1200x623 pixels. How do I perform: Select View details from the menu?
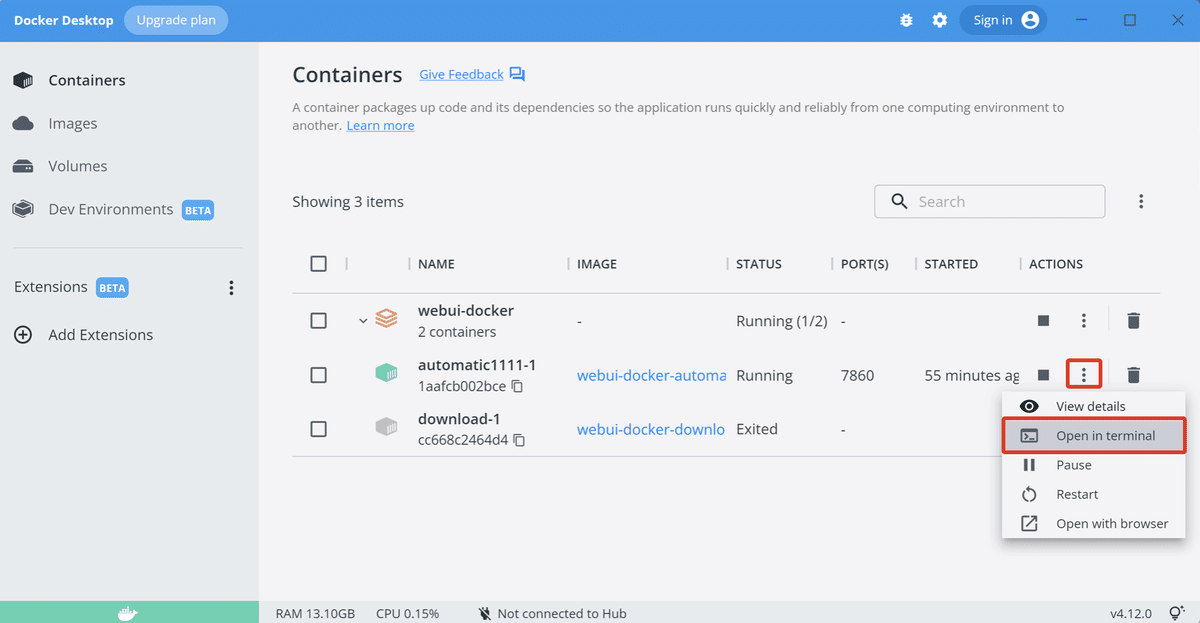pyautogui.click(x=1094, y=406)
